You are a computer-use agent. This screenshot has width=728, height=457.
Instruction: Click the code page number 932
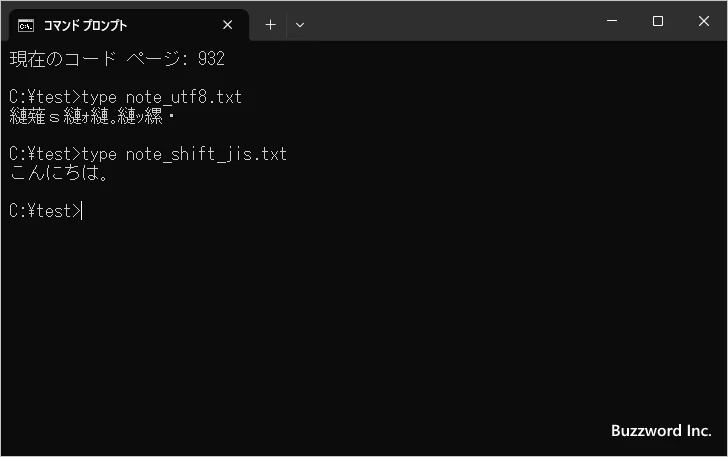coord(211,59)
